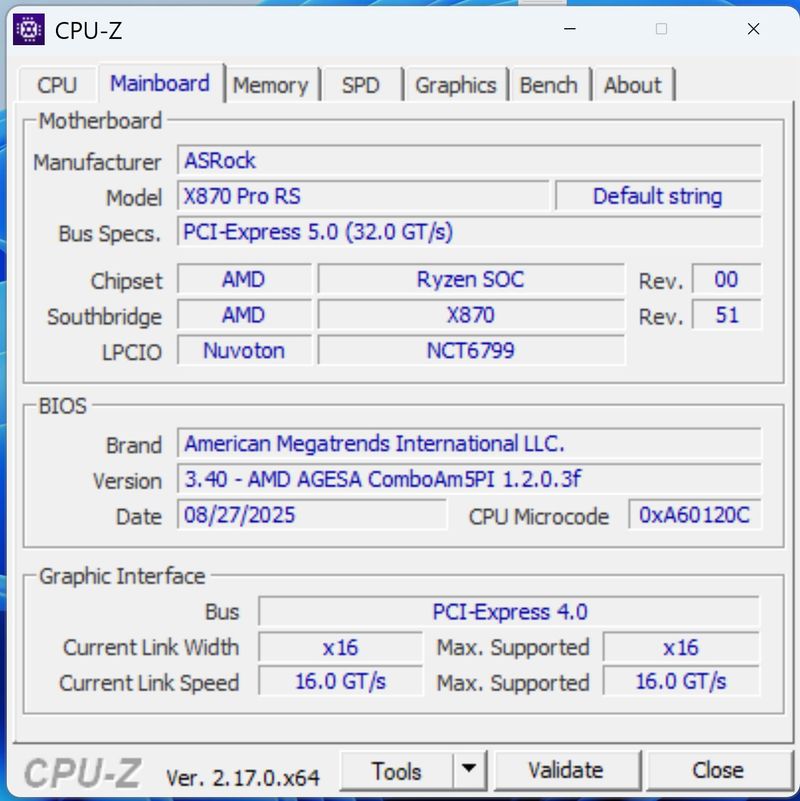Select the Chipset Rev. value 00
The width and height of the screenshot is (800, 801).
pos(726,279)
